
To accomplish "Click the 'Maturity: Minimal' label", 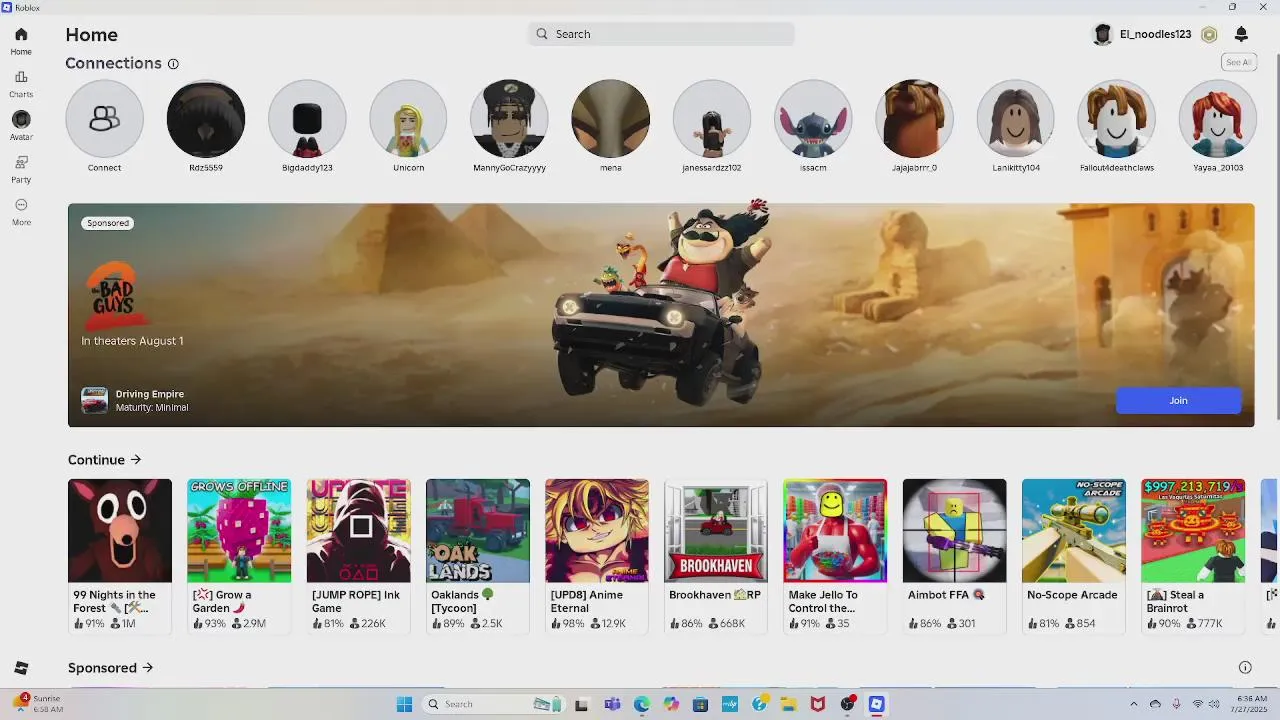I will point(152,408).
